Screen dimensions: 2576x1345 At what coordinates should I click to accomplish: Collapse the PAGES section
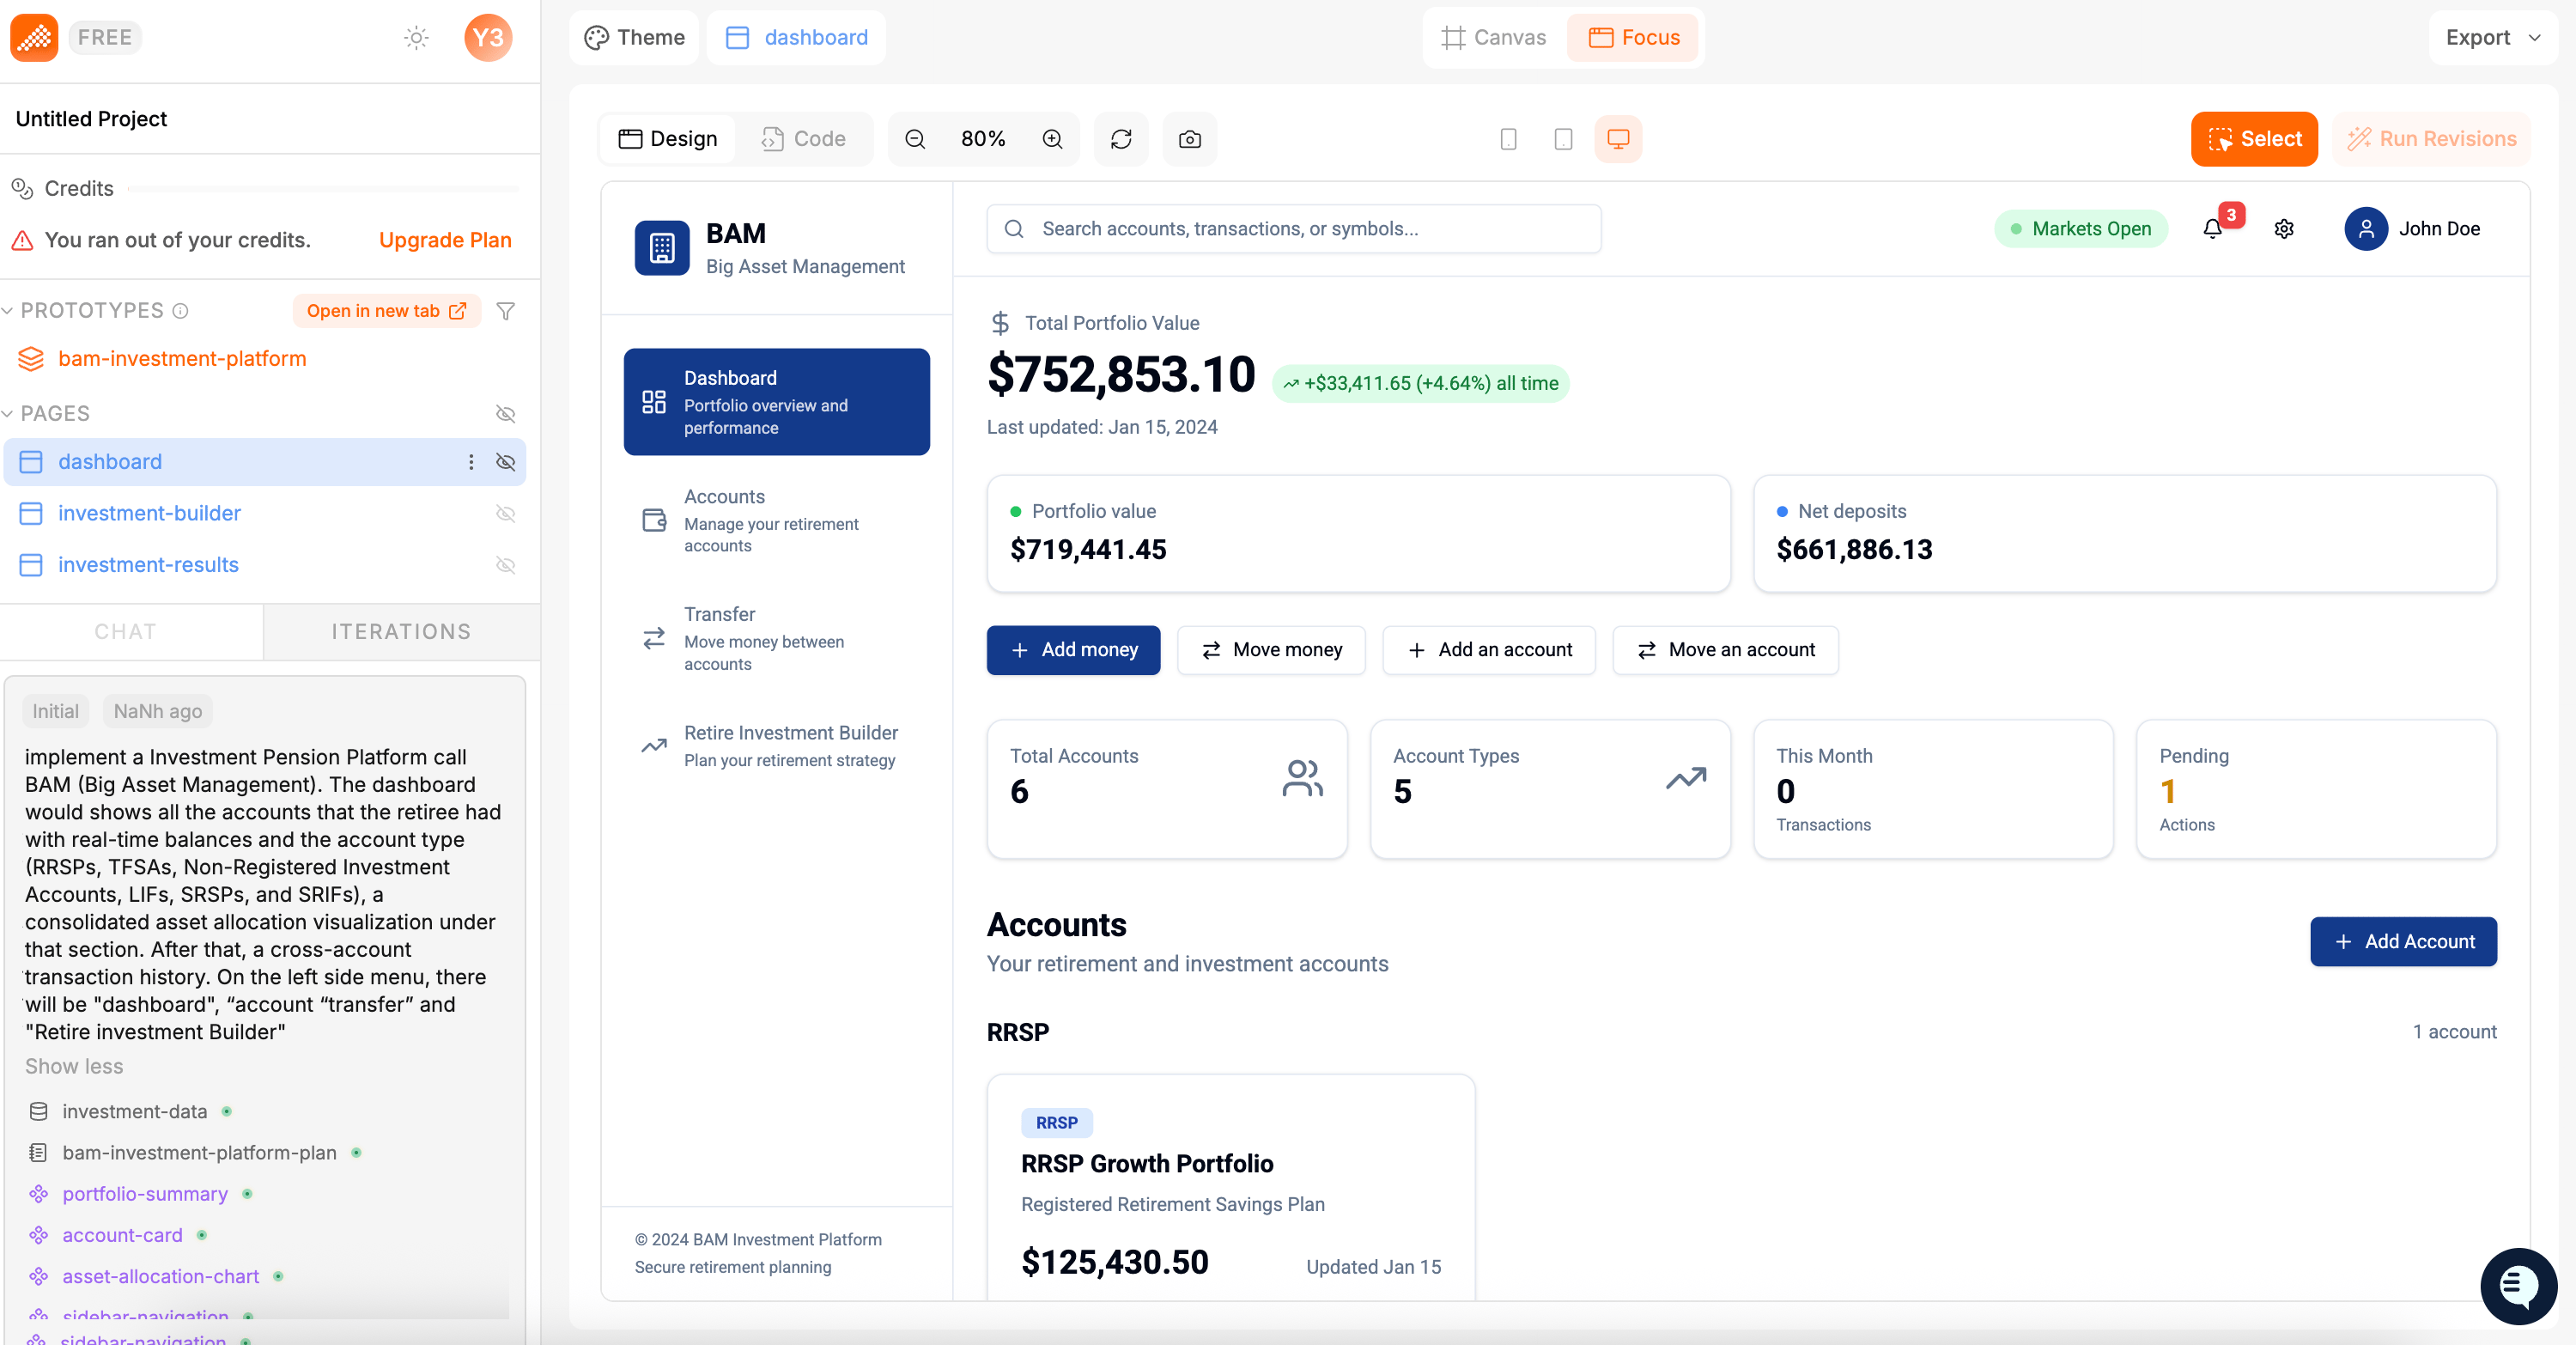[8, 414]
